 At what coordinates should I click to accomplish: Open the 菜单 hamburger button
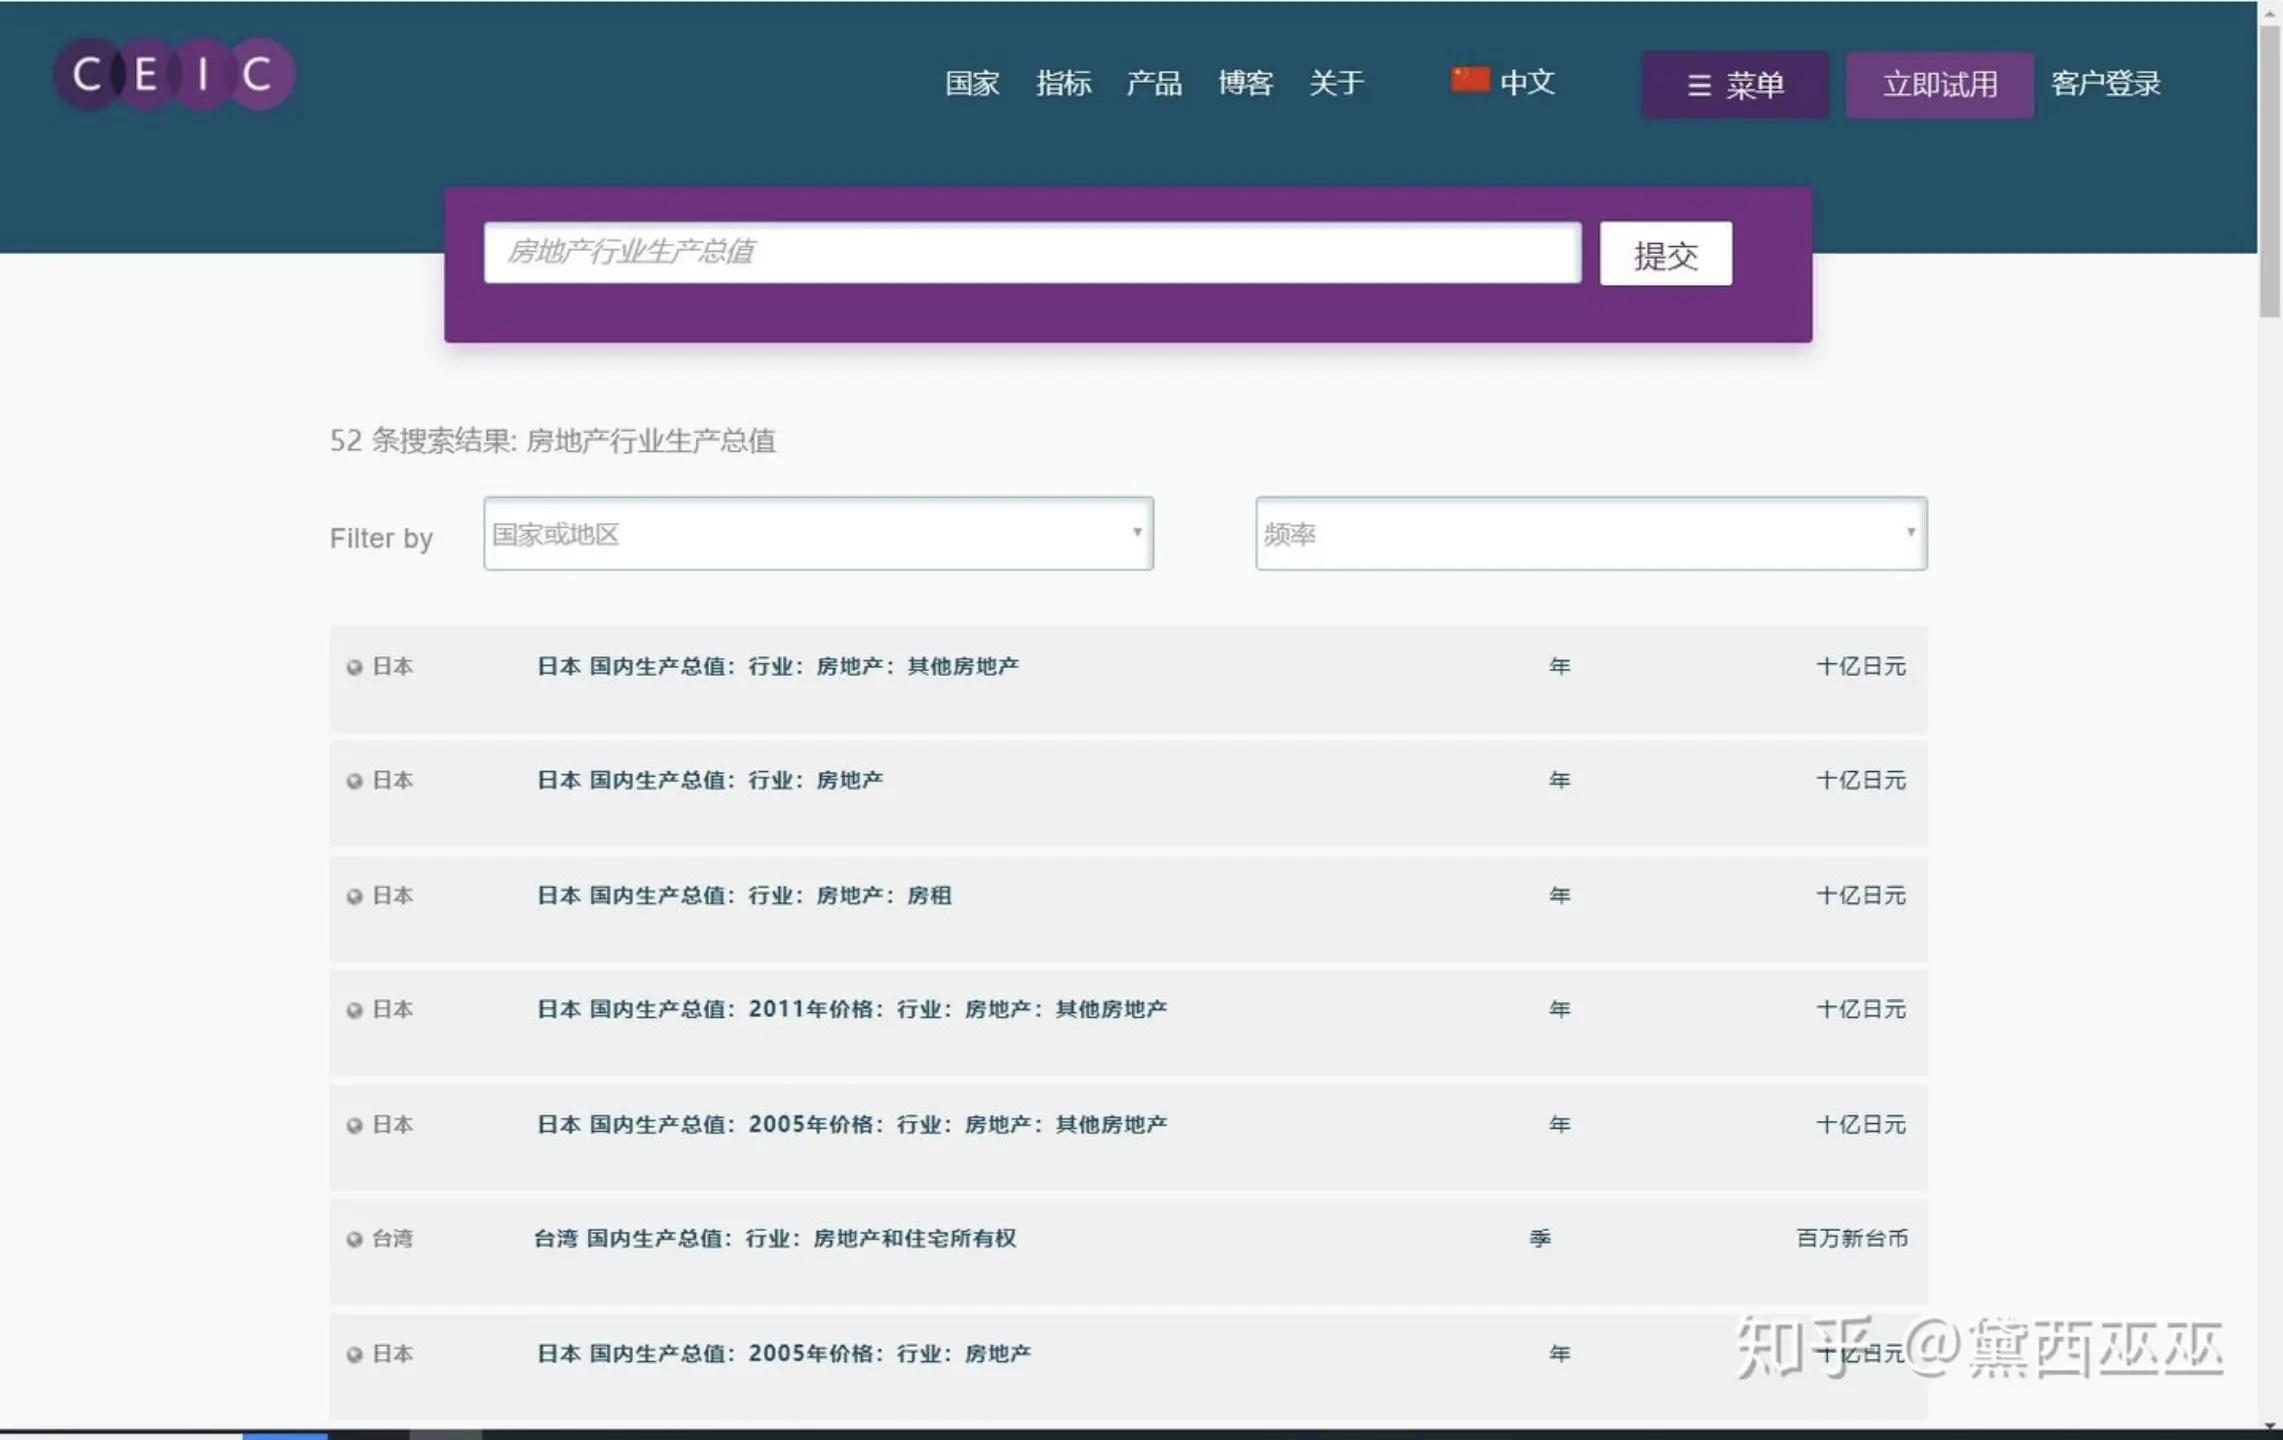click(x=1735, y=84)
